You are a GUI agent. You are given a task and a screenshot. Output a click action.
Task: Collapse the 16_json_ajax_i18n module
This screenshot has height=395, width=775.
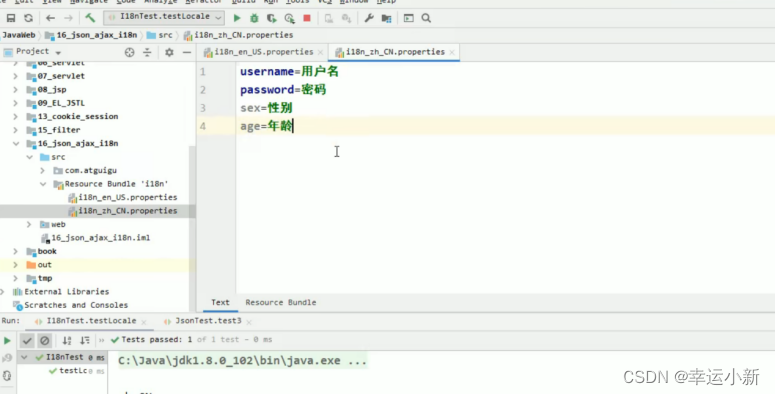16,143
